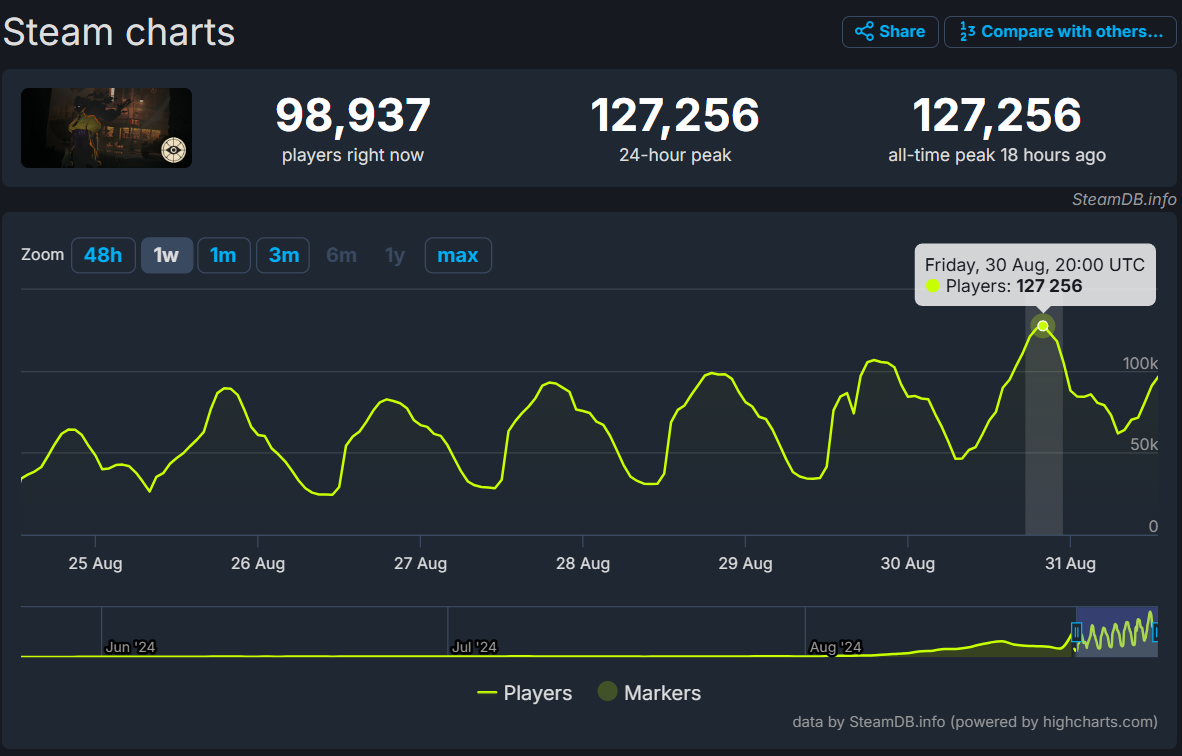Grab the right navigator range handle
This screenshot has height=756, width=1182.
coord(1156,632)
